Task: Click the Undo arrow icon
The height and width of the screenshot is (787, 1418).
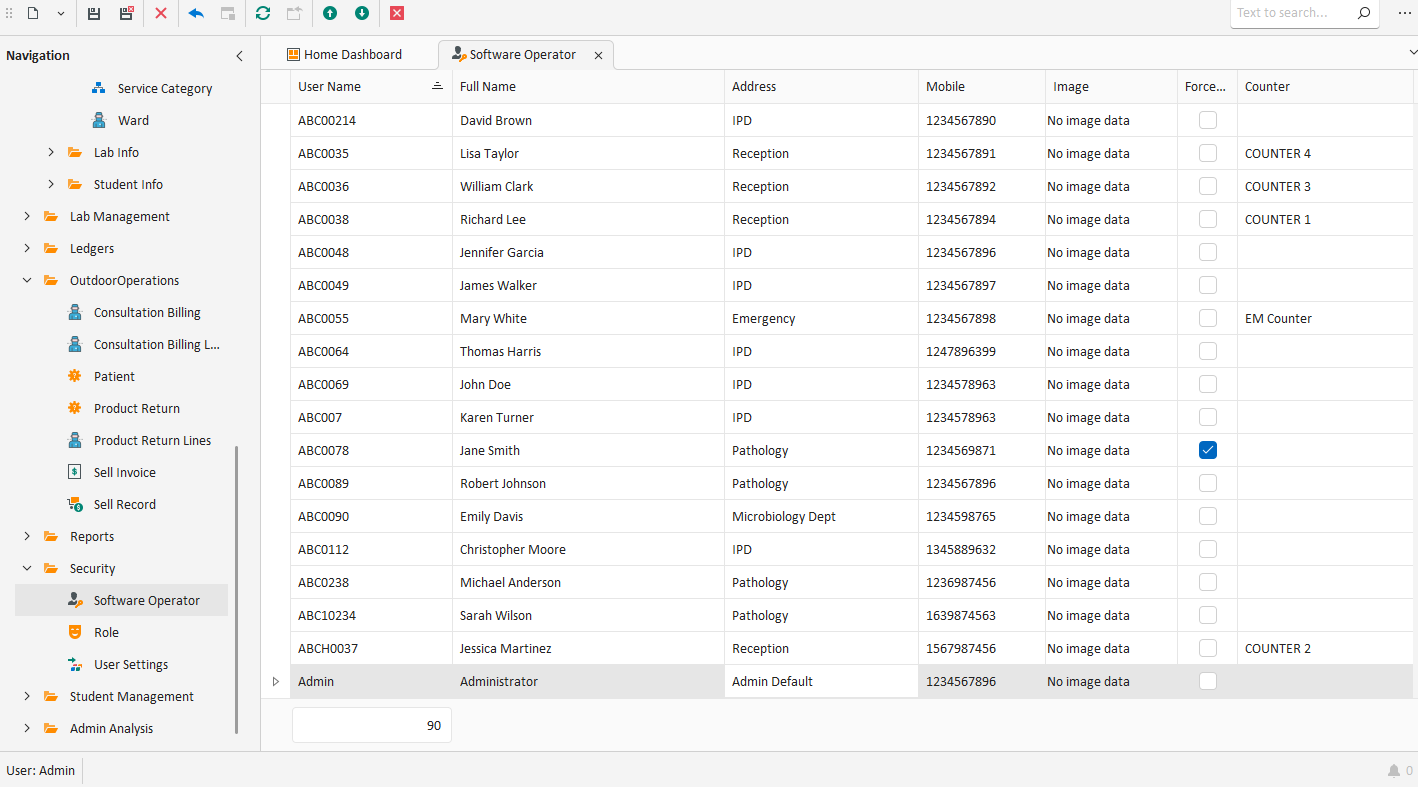Action: point(195,13)
